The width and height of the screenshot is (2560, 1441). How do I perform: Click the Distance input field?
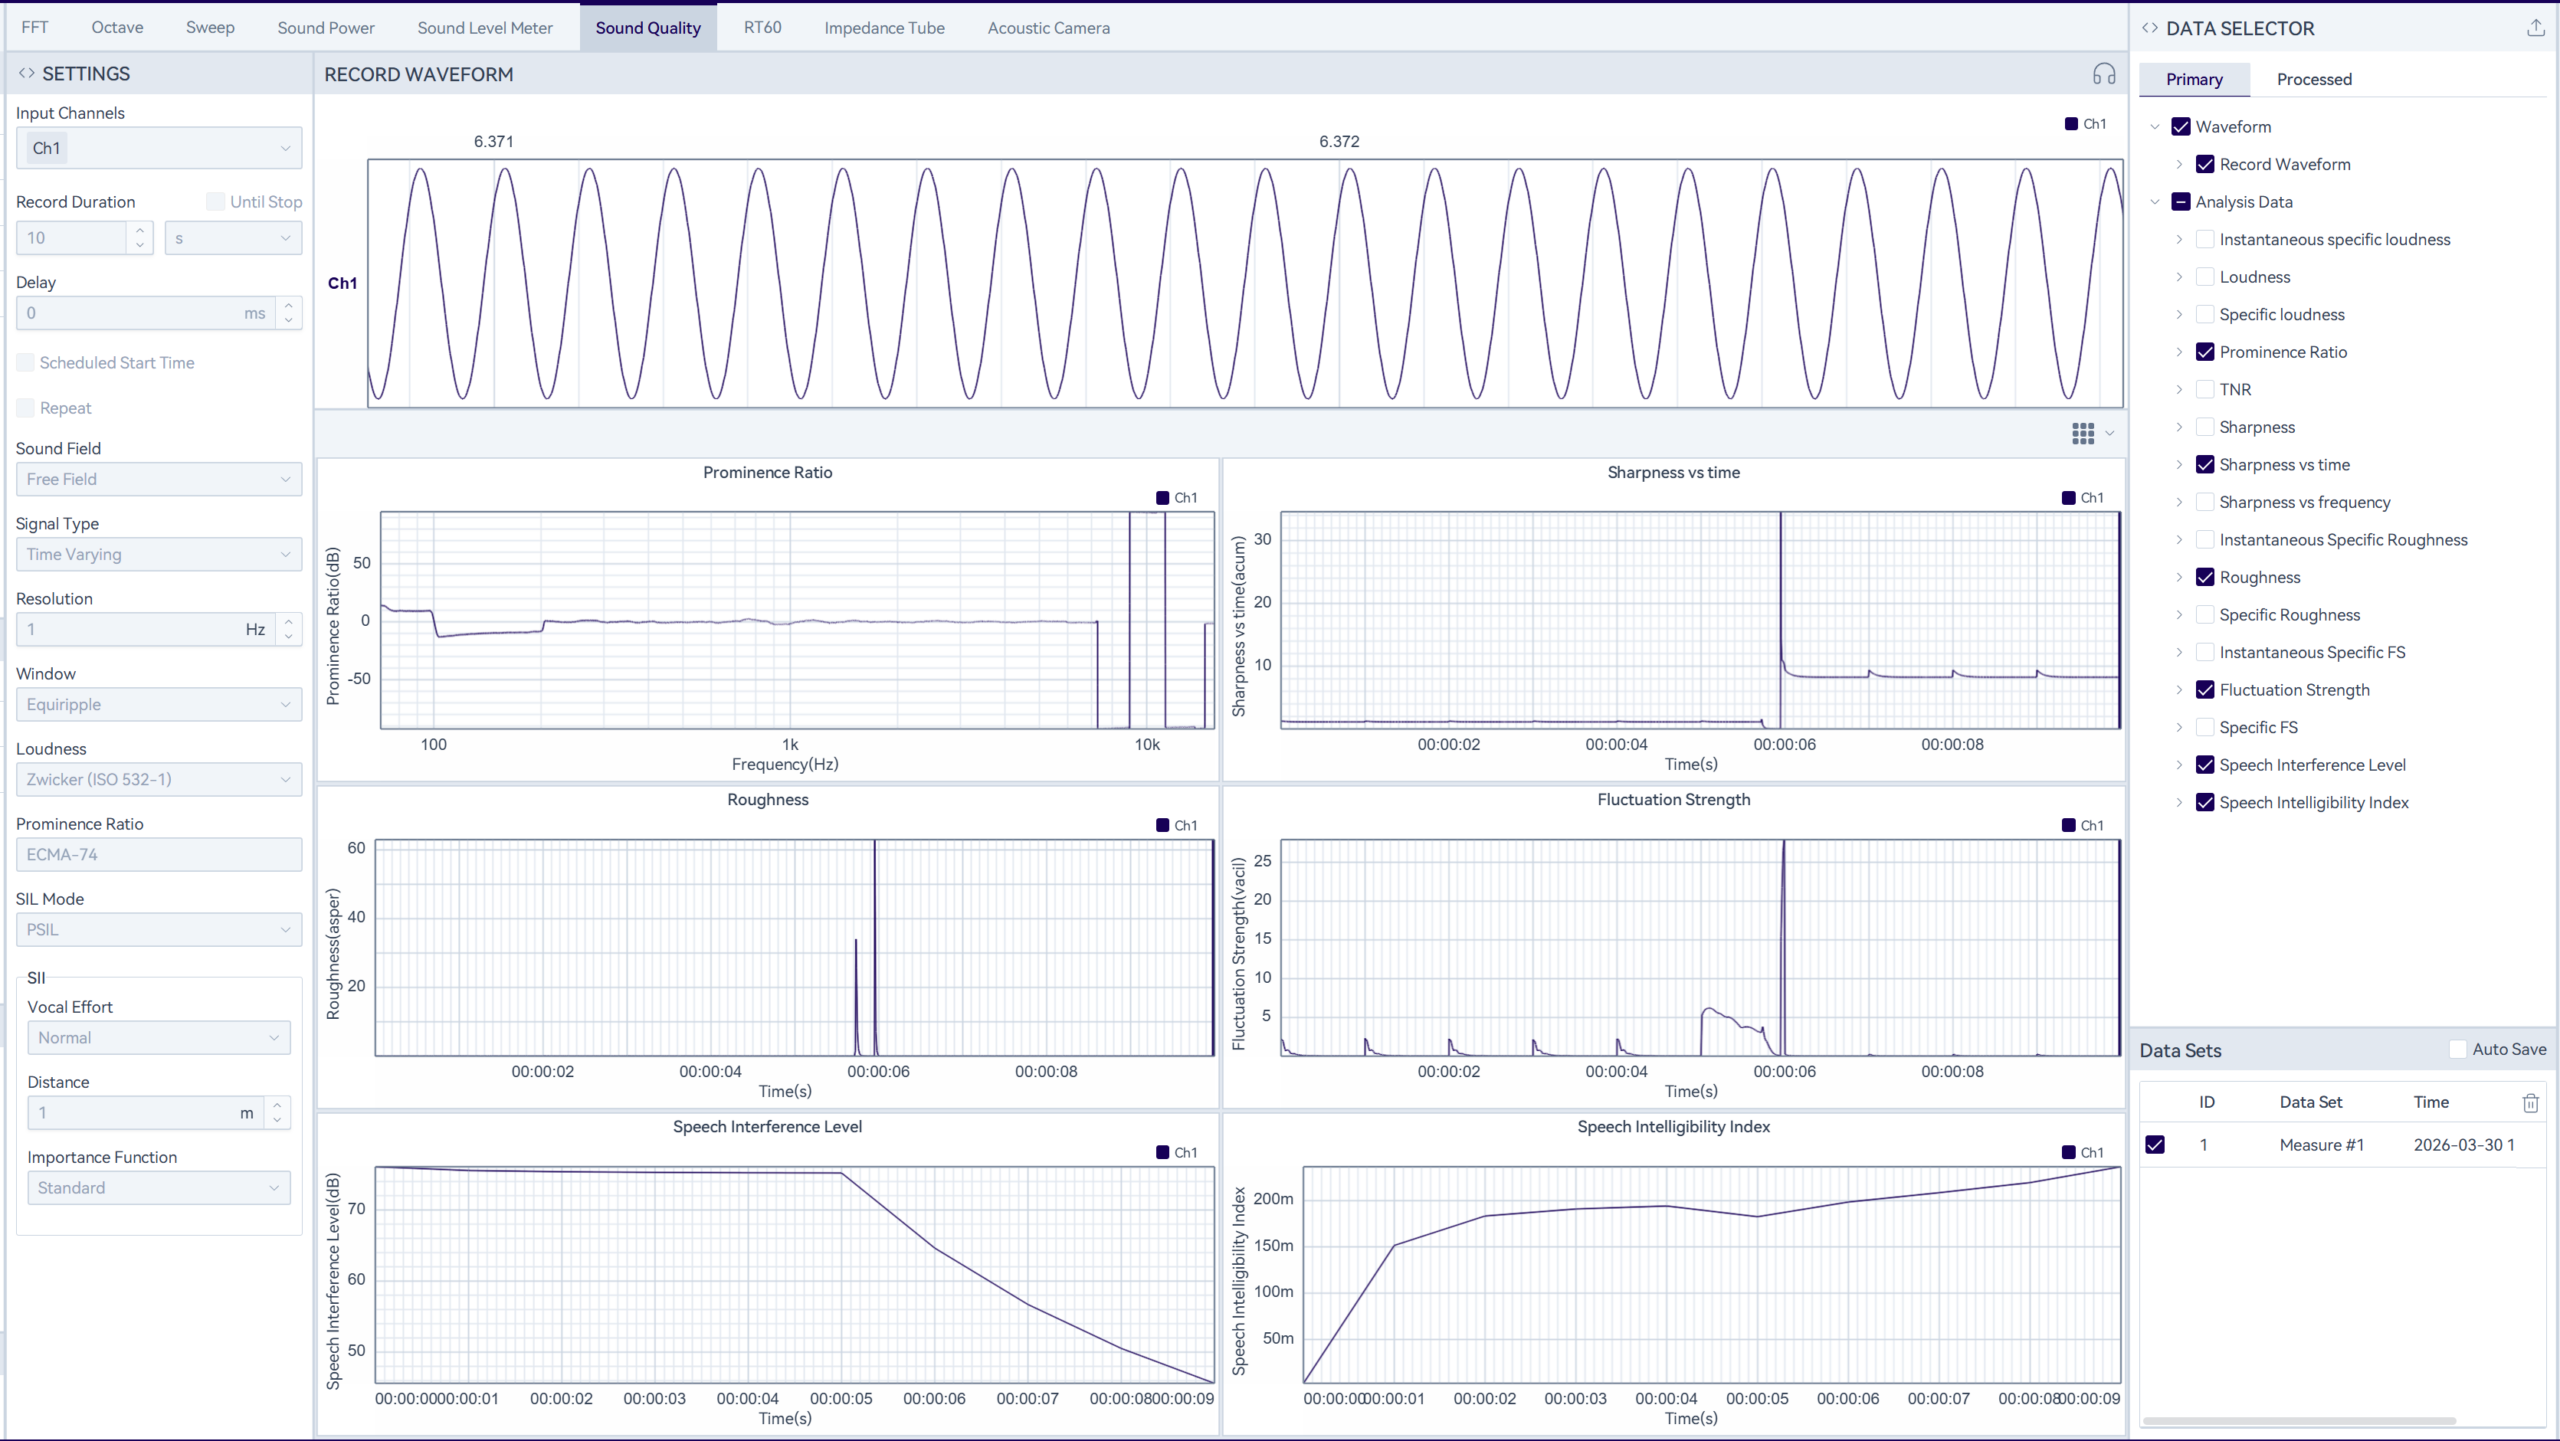(135, 1113)
